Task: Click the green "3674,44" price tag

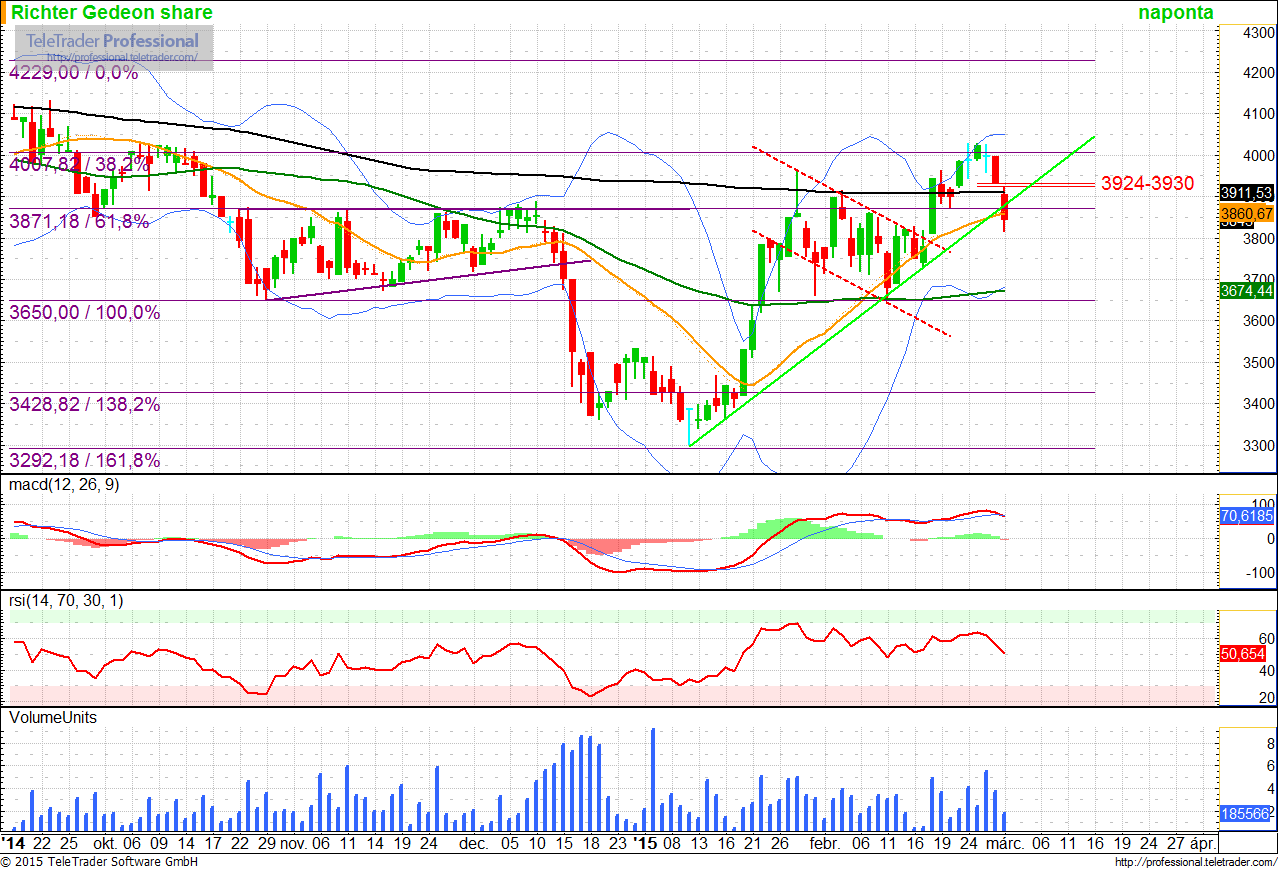Action: pos(1247,291)
